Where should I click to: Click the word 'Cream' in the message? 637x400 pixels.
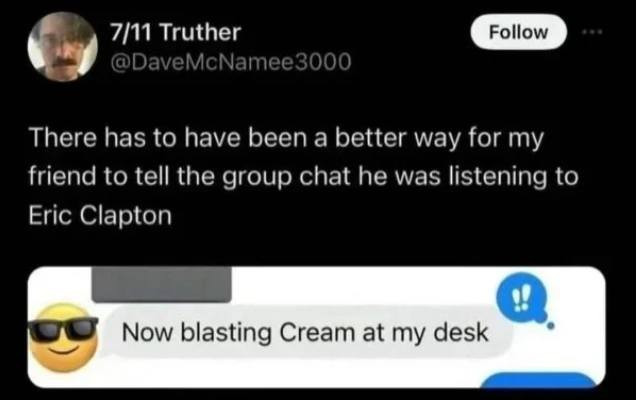click(316, 333)
